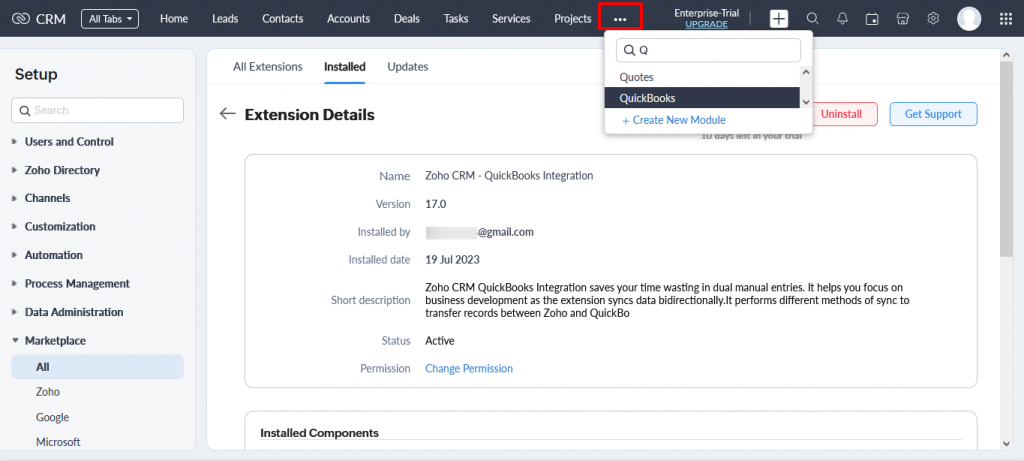Click the Active status value
This screenshot has width=1024, height=461.
pos(440,341)
